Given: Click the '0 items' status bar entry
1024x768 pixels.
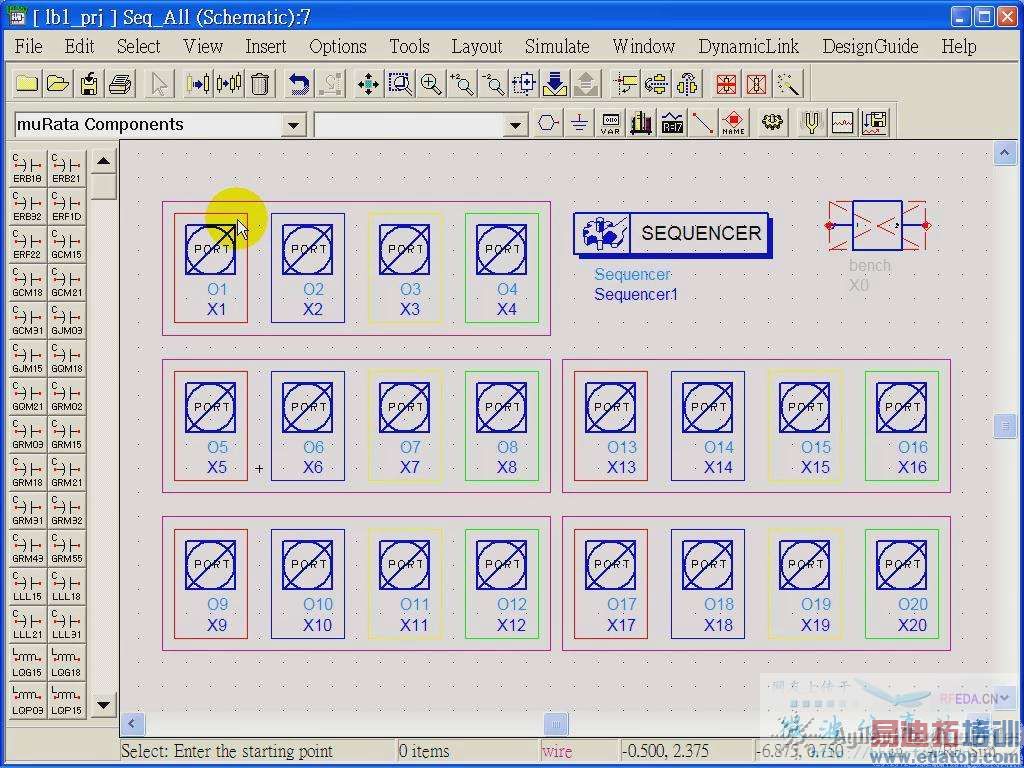Looking at the screenshot, I should [424, 751].
